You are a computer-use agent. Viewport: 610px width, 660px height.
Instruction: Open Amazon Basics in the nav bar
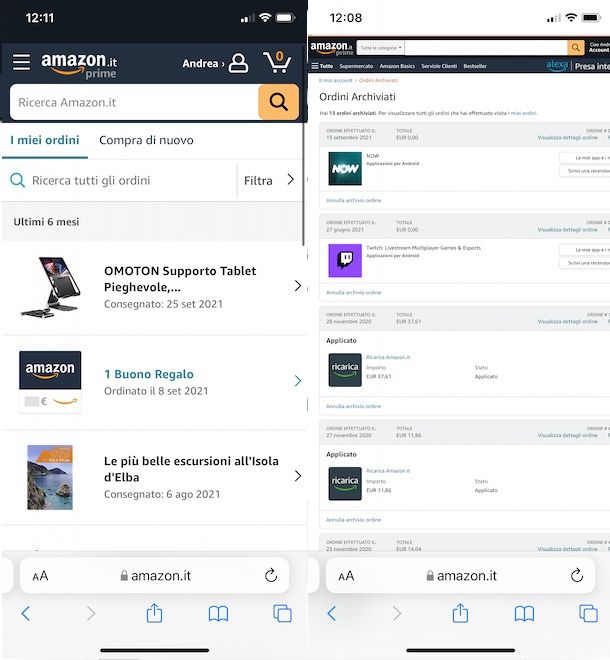[397, 66]
